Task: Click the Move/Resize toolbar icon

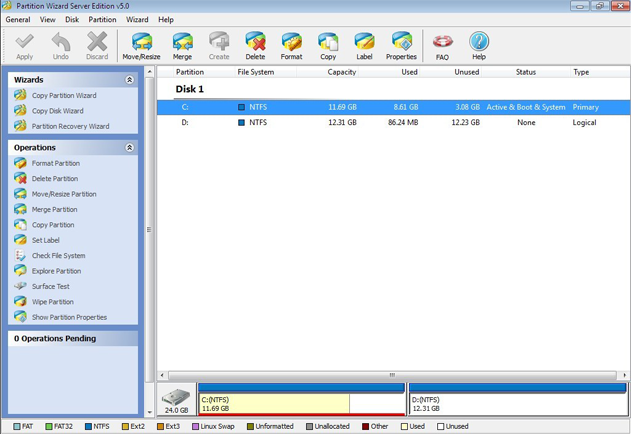Action: pyautogui.click(x=141, y=45)
